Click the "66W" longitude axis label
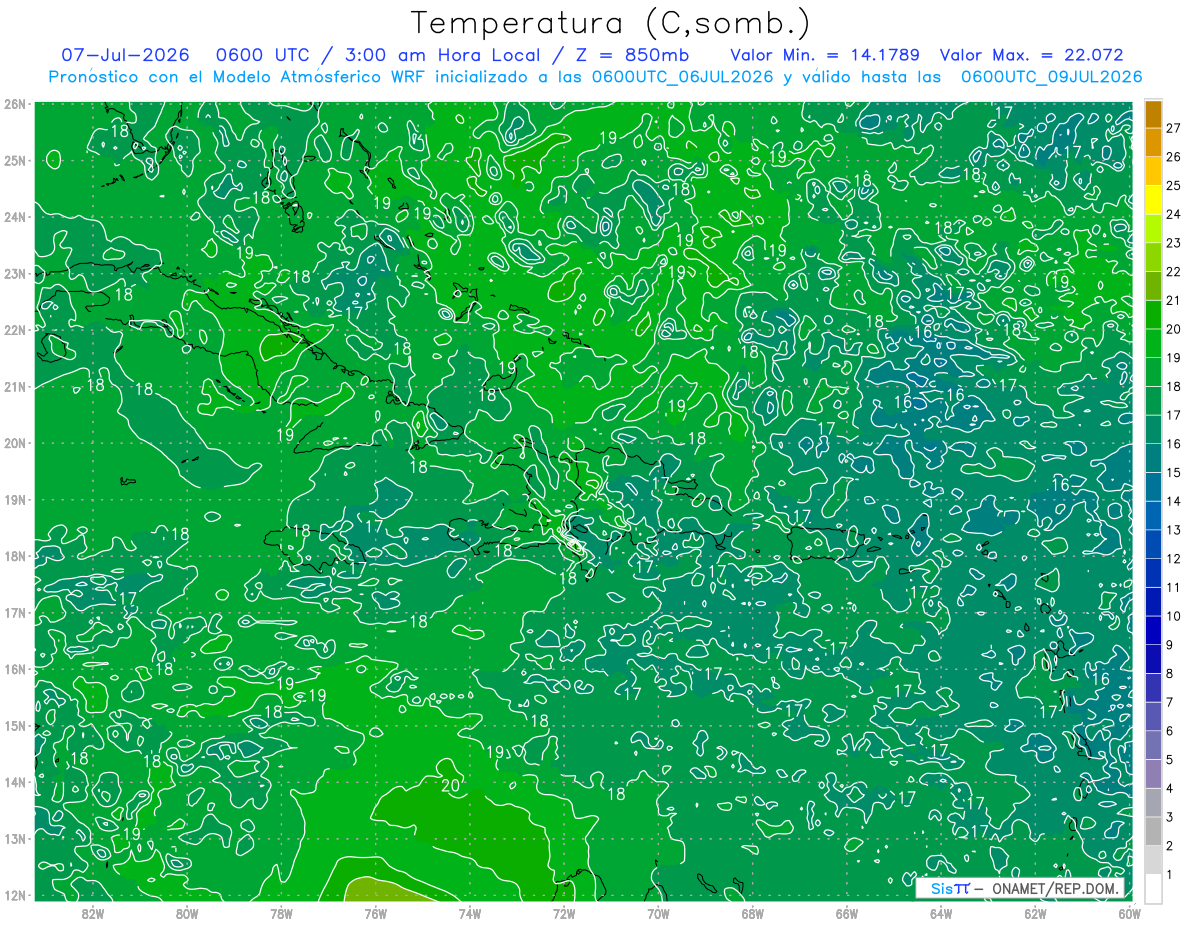The width and height of the screenshot is (1200, 927). pyautogui.click(x=847, y=914)
